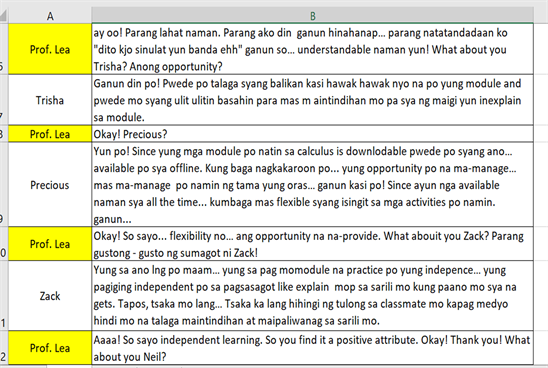Select the cell beginning 'Ganun din po! Pwede'
The width and height of the screenshot is (548, 368).
coord(312,100)
